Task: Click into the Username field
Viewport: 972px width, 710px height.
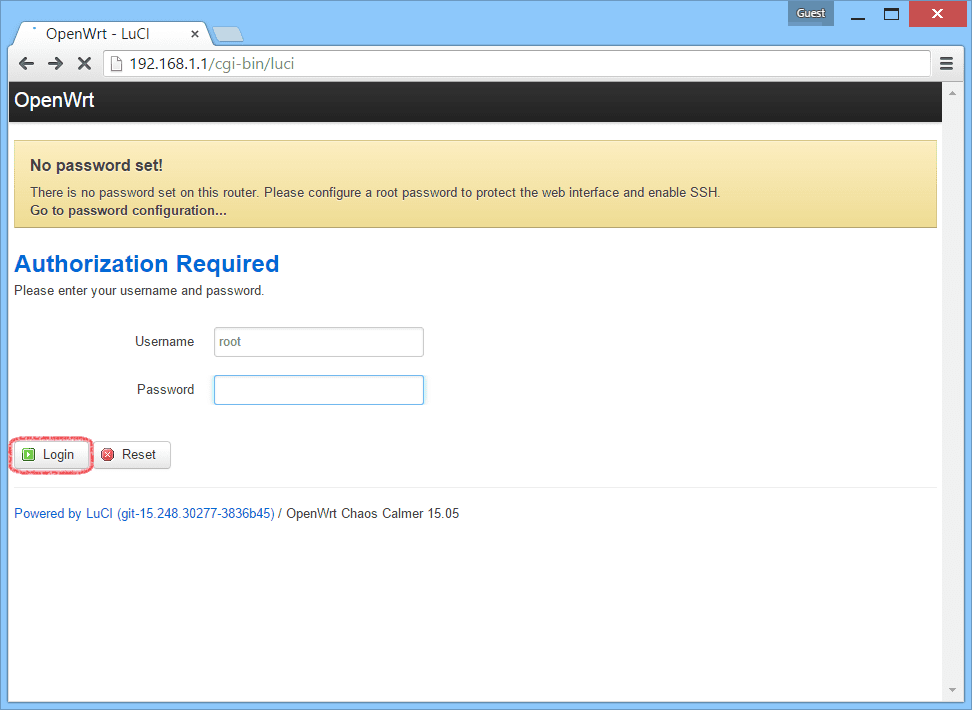Action: point(318,342)
